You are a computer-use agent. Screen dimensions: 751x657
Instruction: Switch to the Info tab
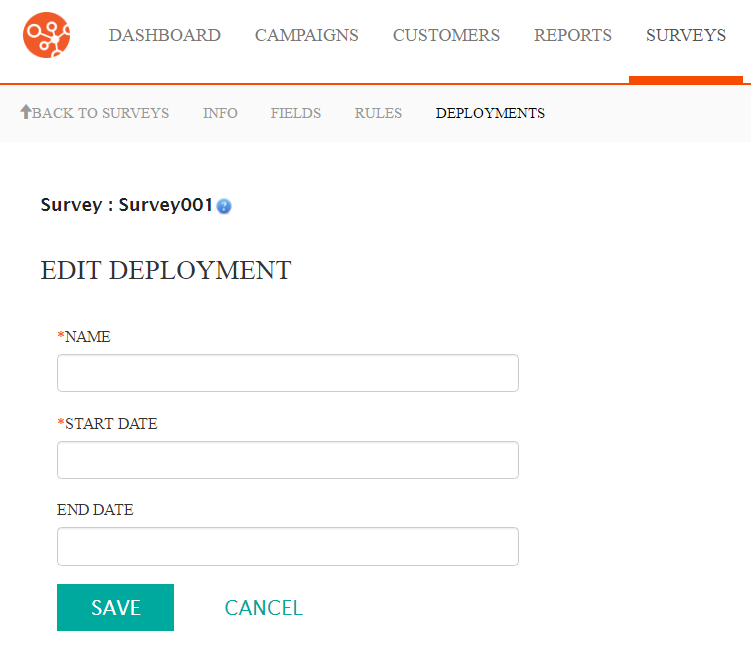(x=220, y=113)
